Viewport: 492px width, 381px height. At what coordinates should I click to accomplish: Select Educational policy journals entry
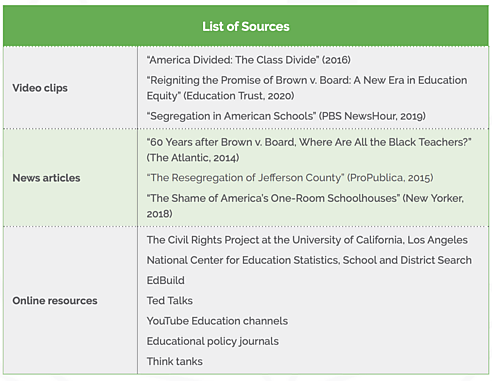pos(213,341)
